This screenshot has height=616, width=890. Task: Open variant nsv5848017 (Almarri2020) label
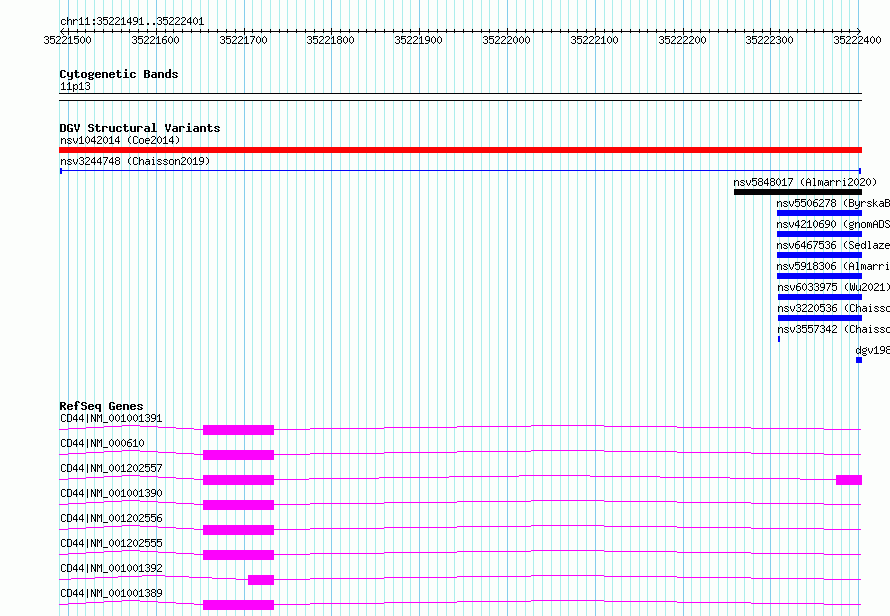[x=805, y=182]
